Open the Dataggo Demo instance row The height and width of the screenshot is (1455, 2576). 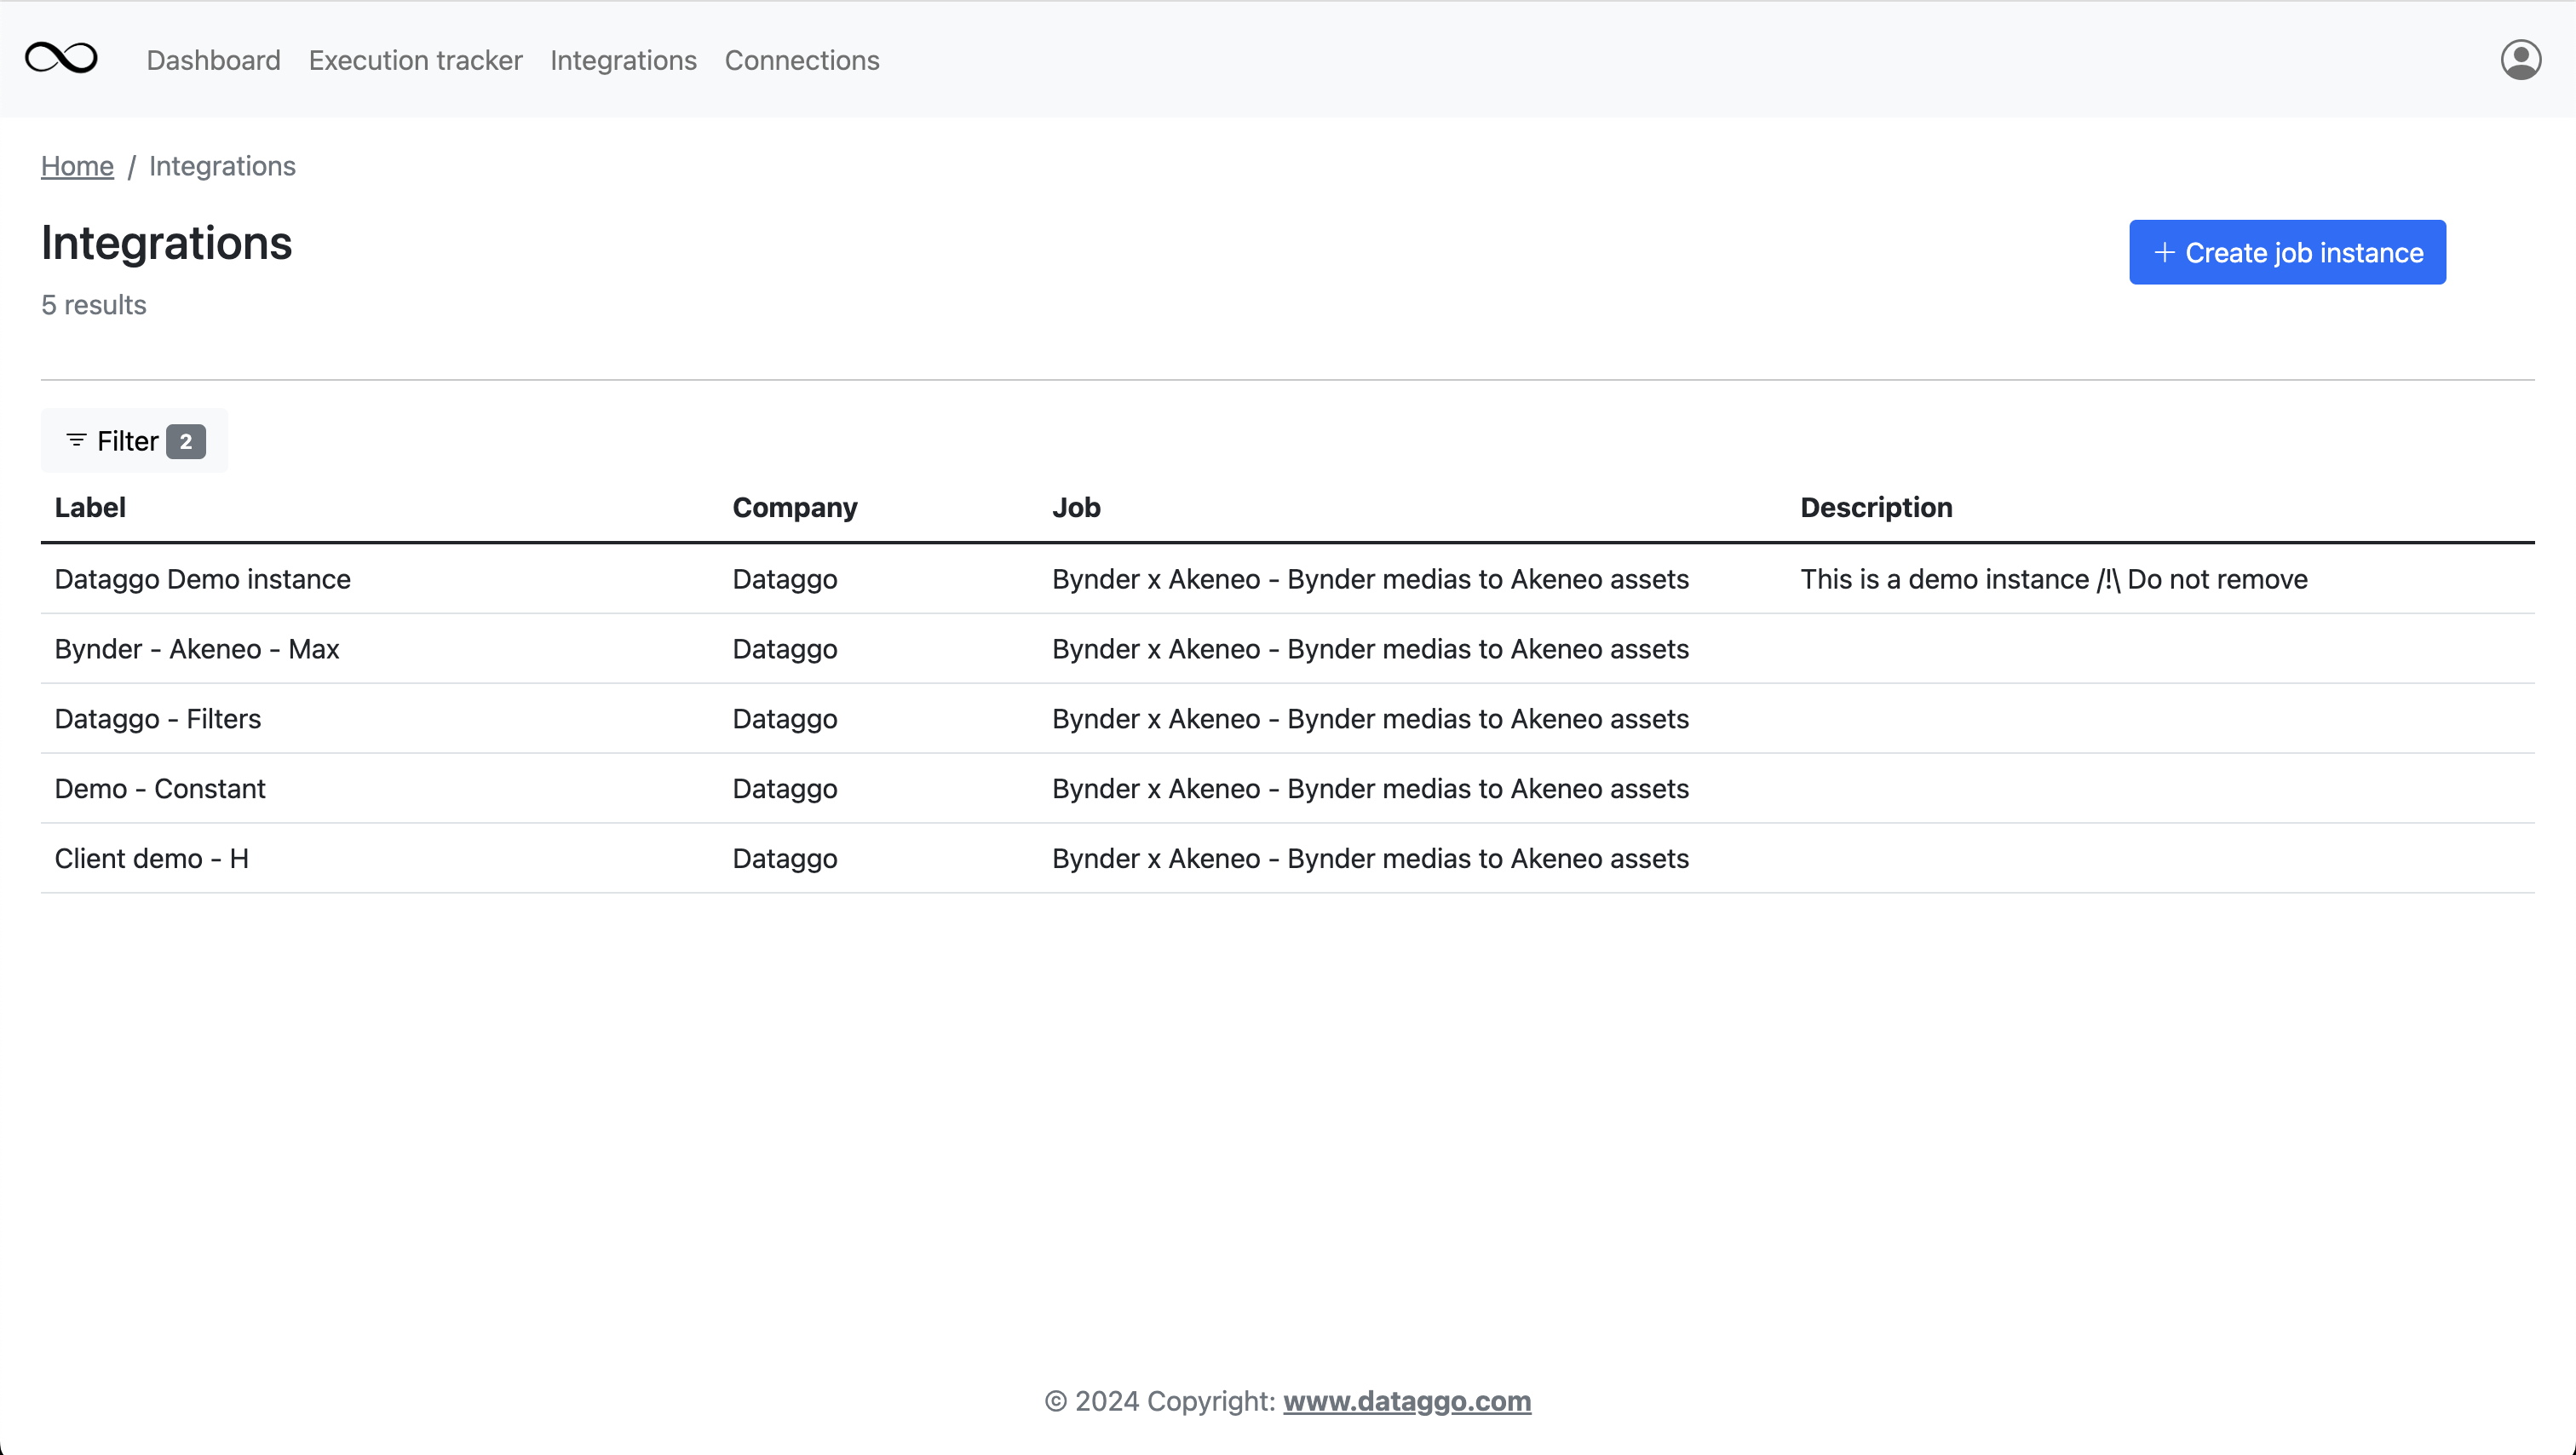202,579
